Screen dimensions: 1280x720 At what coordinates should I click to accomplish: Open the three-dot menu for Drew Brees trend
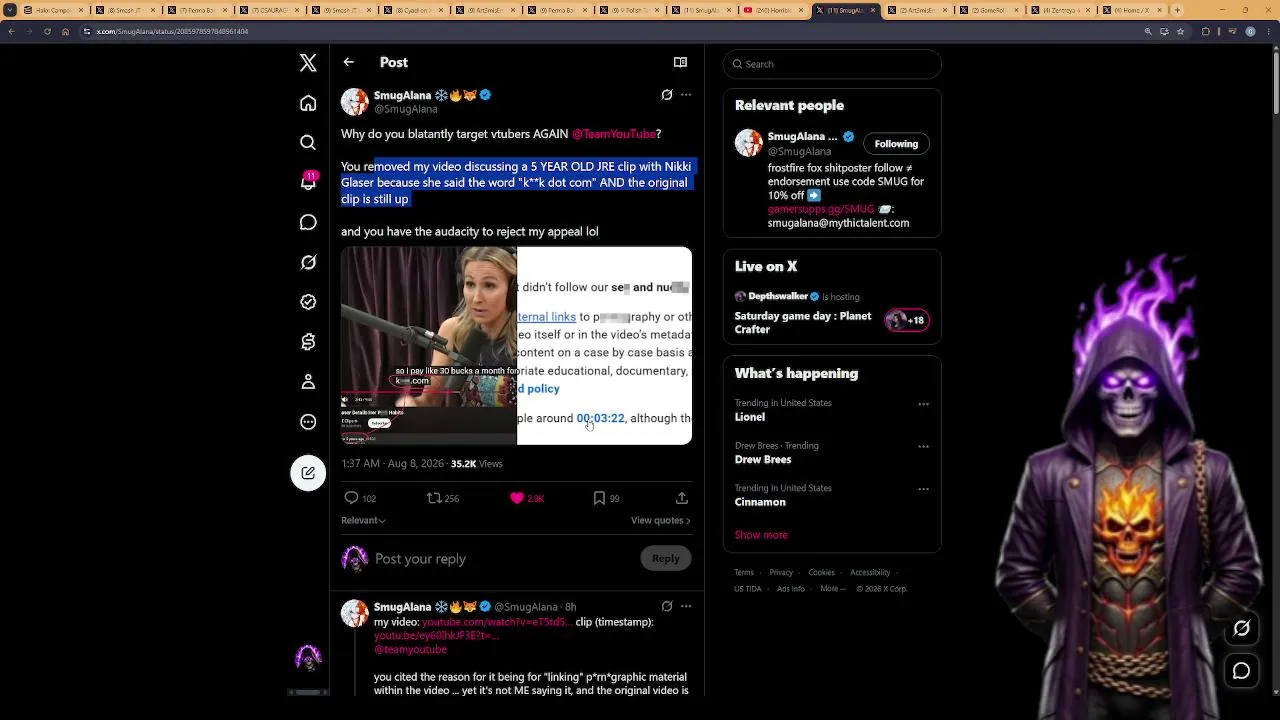point(923,446)
